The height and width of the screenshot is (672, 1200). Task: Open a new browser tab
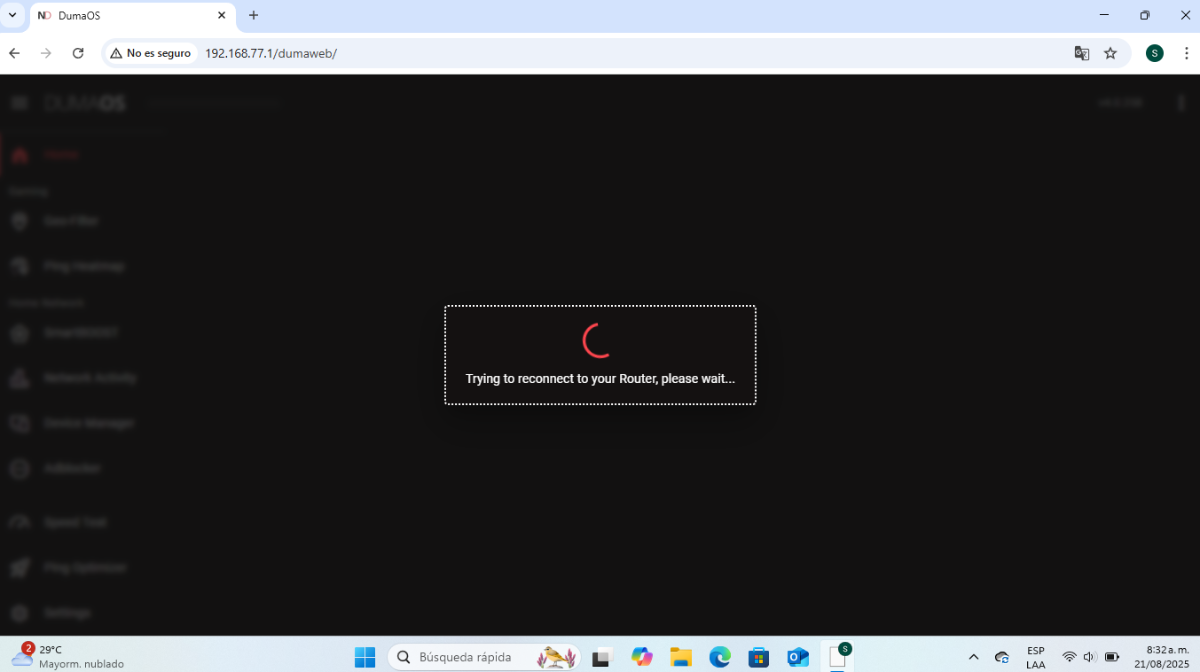pyautogui.click(x=253, y=15)
